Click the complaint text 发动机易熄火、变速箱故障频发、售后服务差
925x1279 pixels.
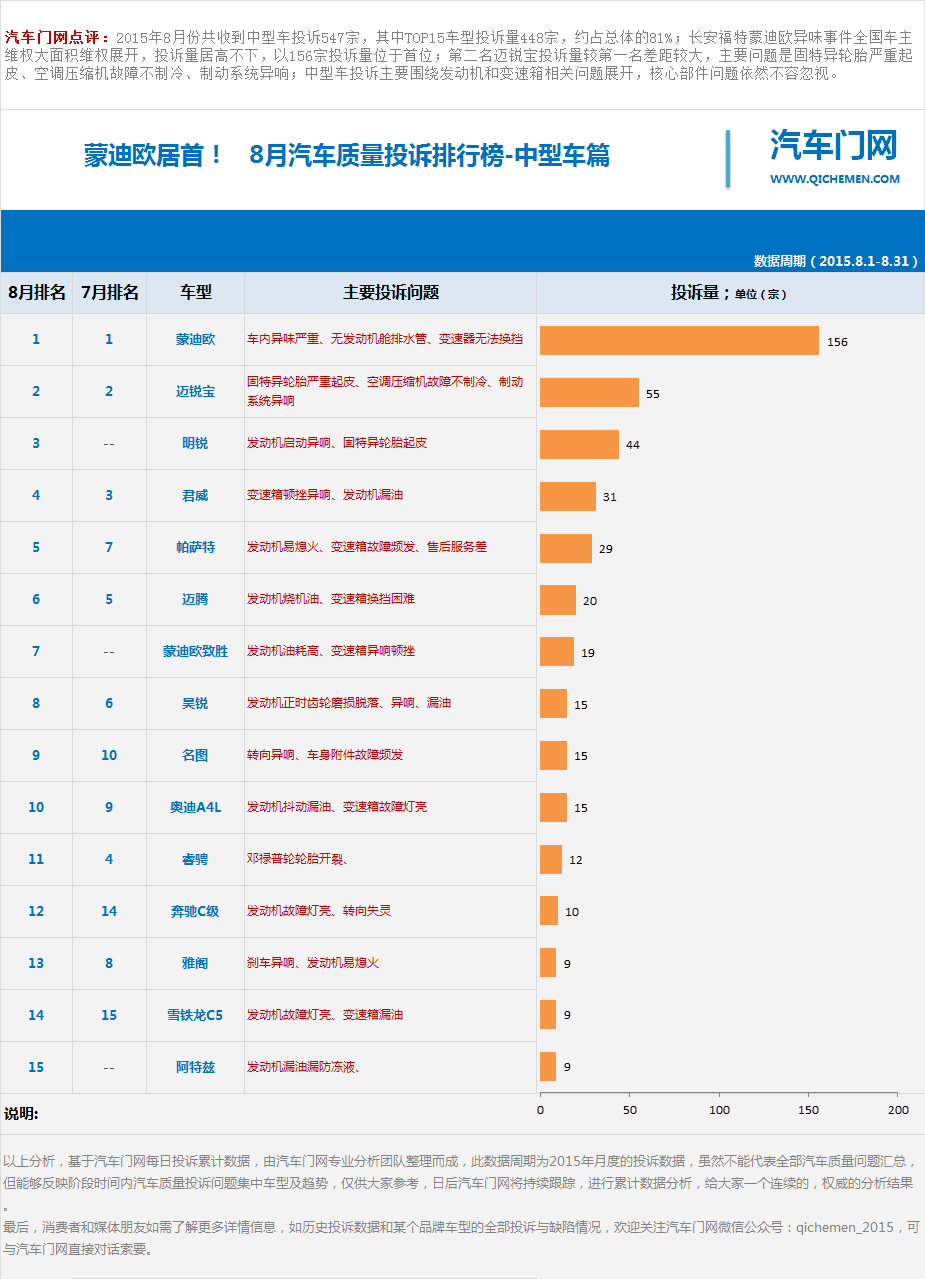coord(367,547)
